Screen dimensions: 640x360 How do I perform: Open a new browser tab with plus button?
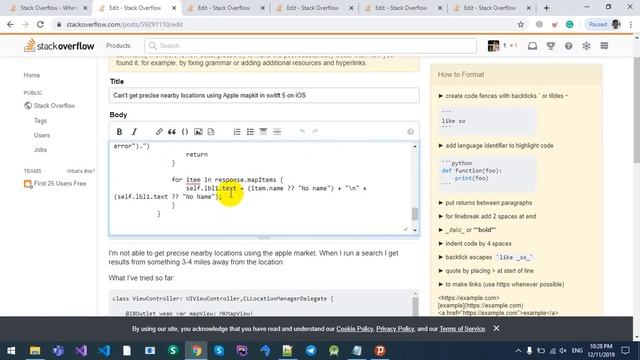(546, 8)
